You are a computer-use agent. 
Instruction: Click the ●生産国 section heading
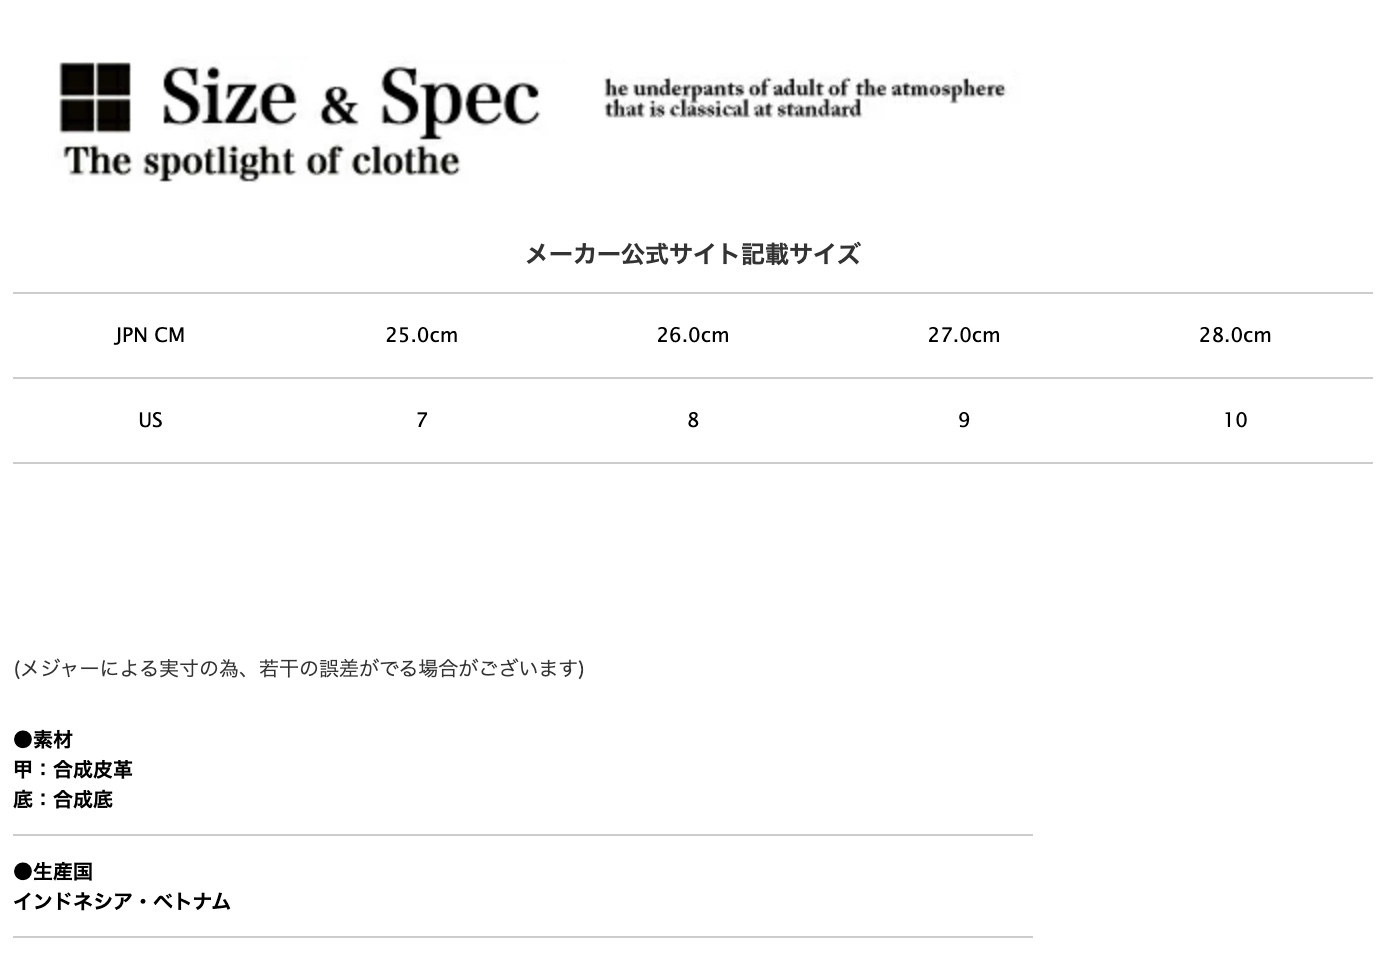click(x=53, y=872)
